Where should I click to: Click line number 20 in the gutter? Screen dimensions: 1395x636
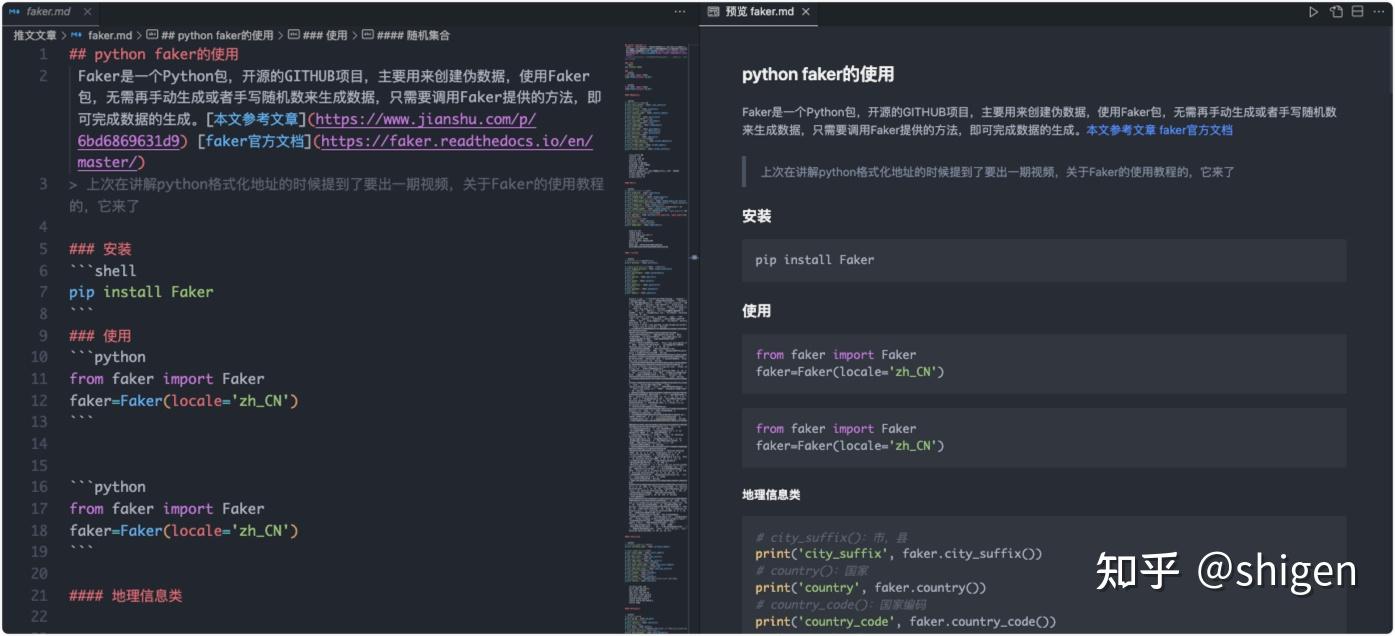39,574
